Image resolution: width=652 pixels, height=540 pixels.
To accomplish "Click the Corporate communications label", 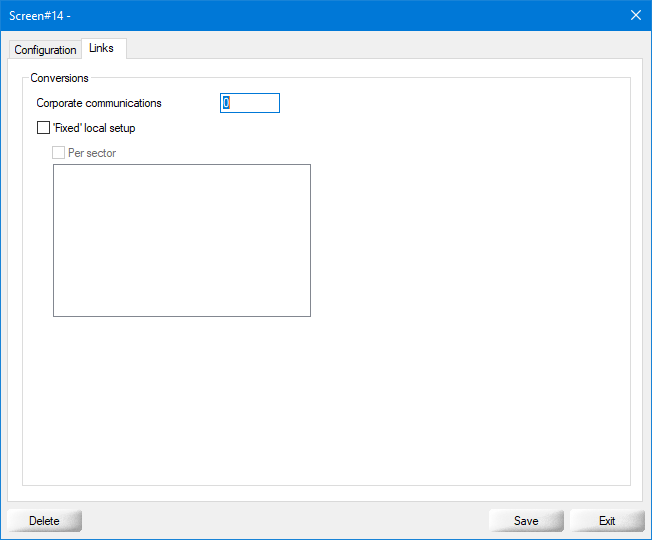I will 99,103.
